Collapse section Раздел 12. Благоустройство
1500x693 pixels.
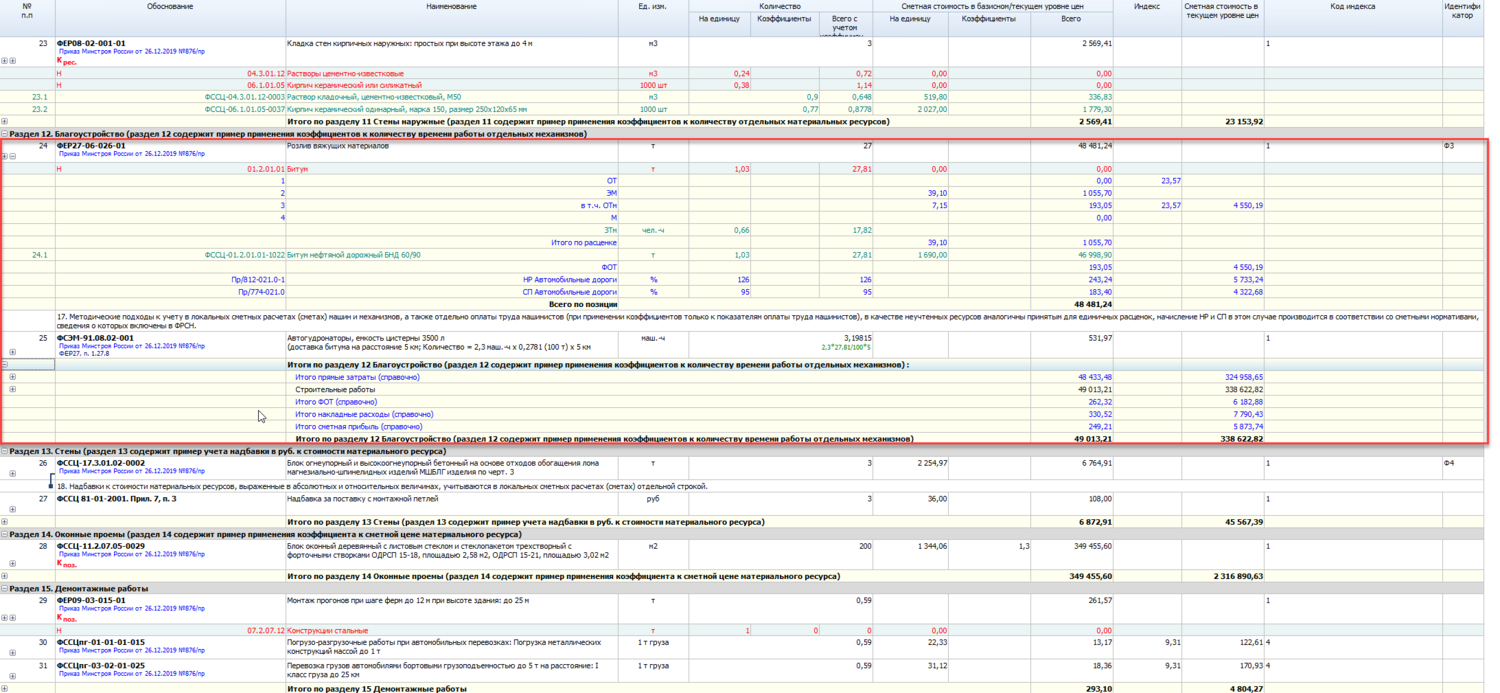tap(5, 134)
